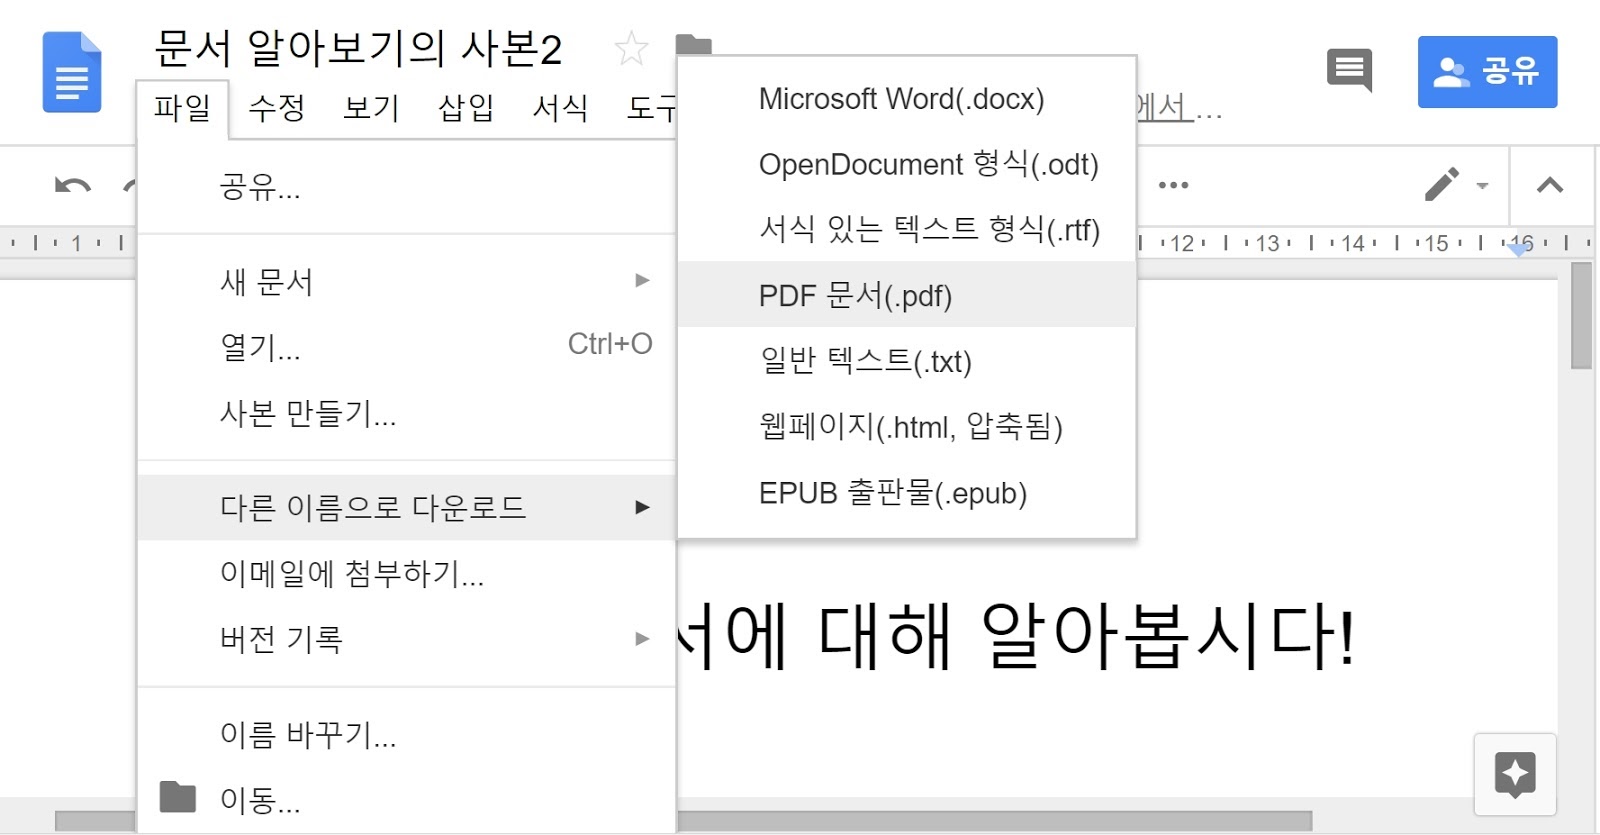Click 이메일에 첨부하기... menu entry
1600x835 pixels.
click(407, 573)
